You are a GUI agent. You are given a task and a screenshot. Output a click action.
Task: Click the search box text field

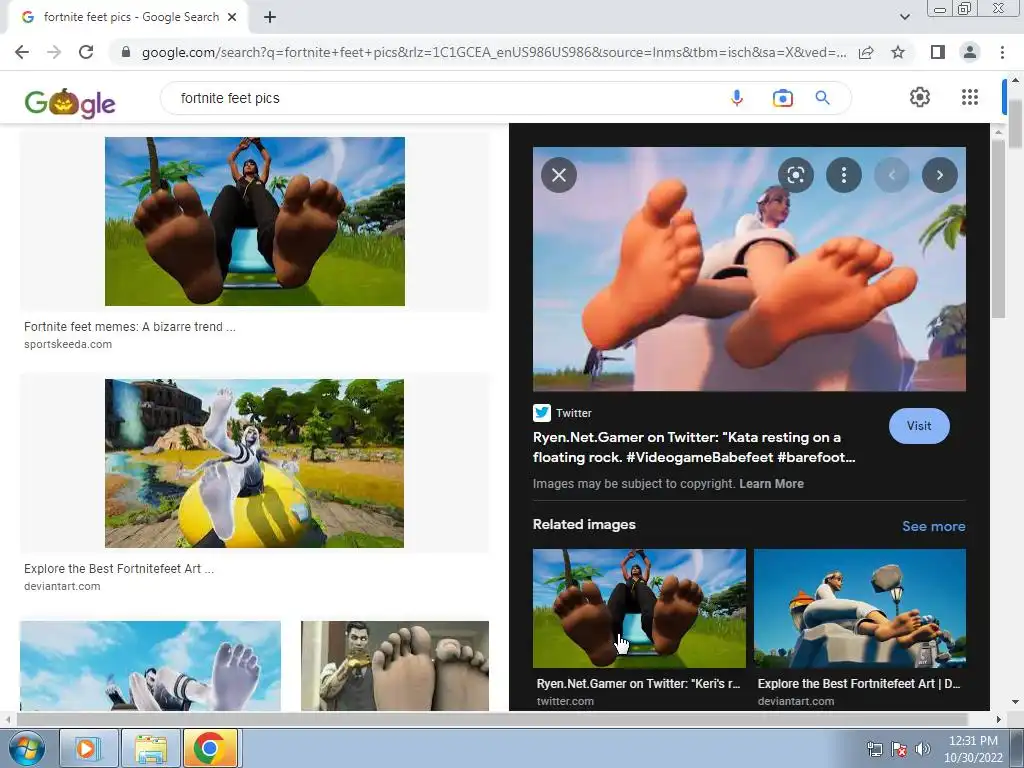(x=444, y=98)
